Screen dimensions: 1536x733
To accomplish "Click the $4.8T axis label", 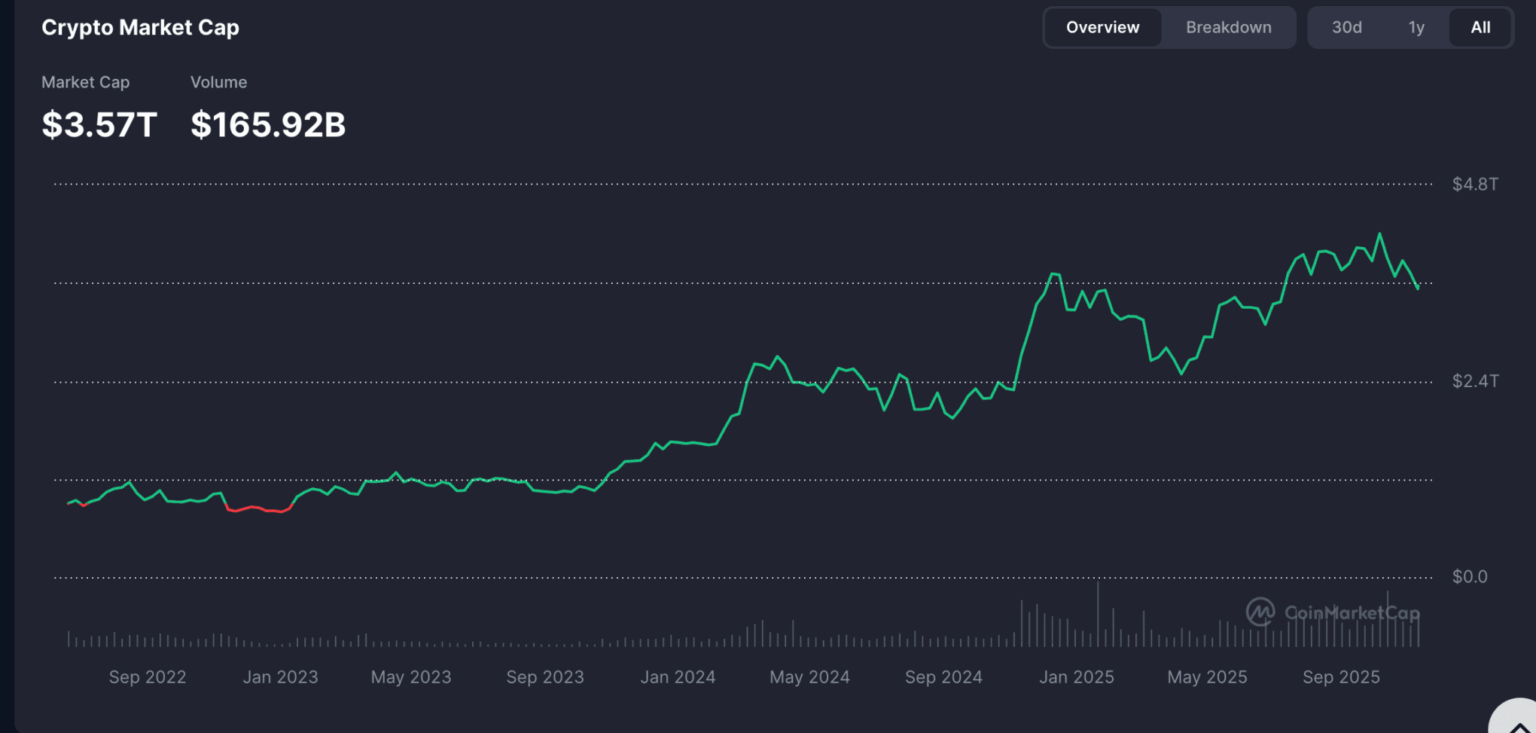I will (x=1474, y=183).
